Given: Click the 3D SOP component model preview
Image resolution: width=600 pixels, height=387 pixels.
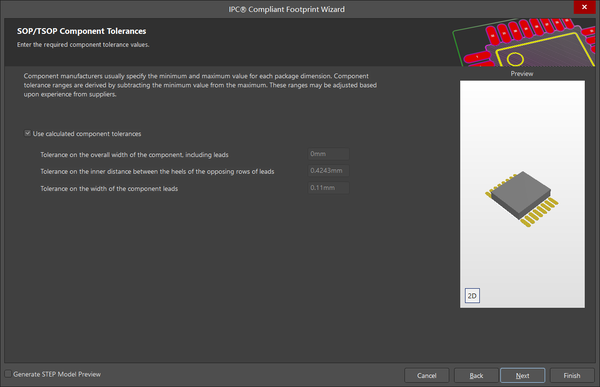Looking at the screenshot, I should (522, 199).
